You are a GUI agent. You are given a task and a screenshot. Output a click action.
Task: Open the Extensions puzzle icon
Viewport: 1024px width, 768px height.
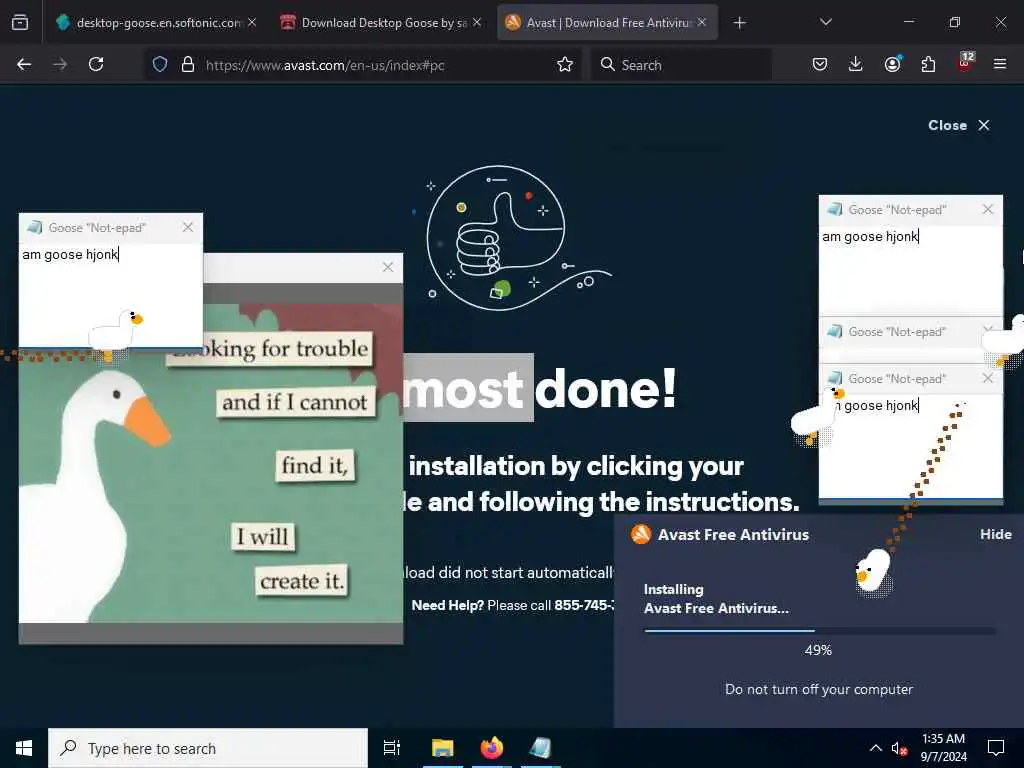coord(928,64)
